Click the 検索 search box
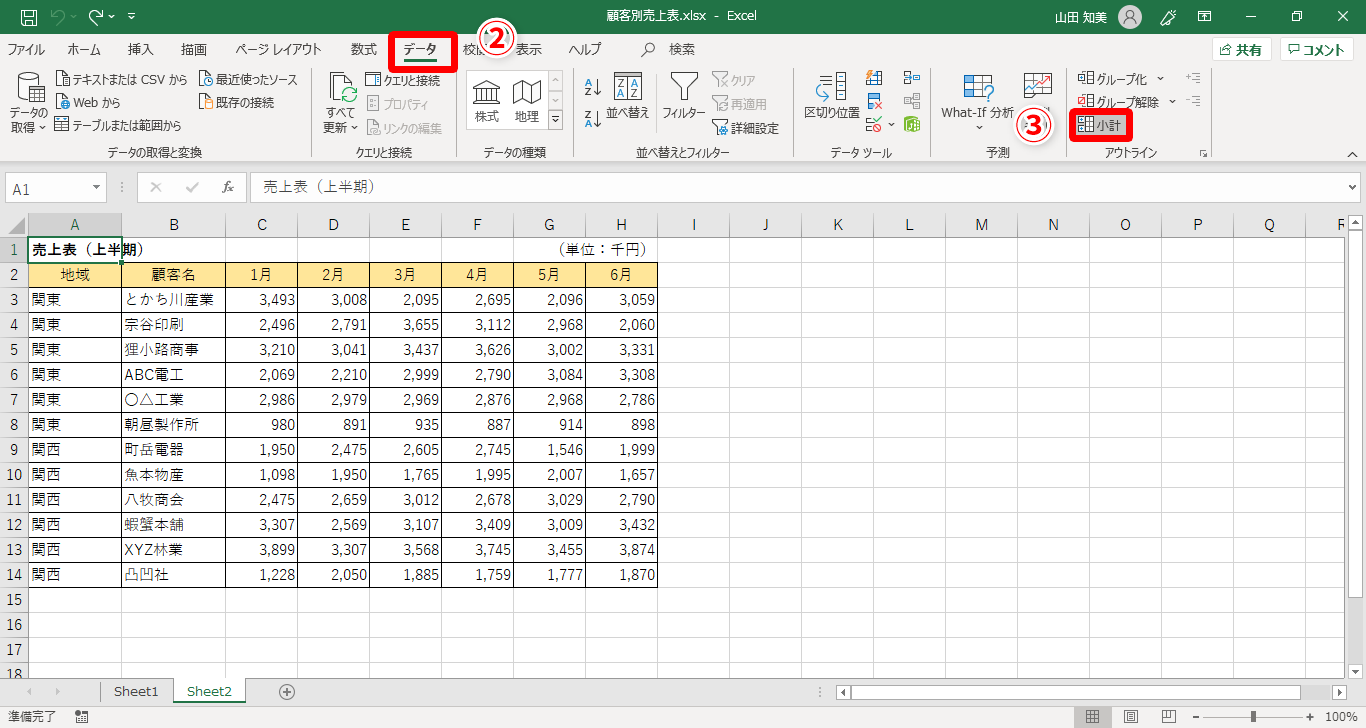1366x728 pixels. pyautogui.click(x=668, y=49)
